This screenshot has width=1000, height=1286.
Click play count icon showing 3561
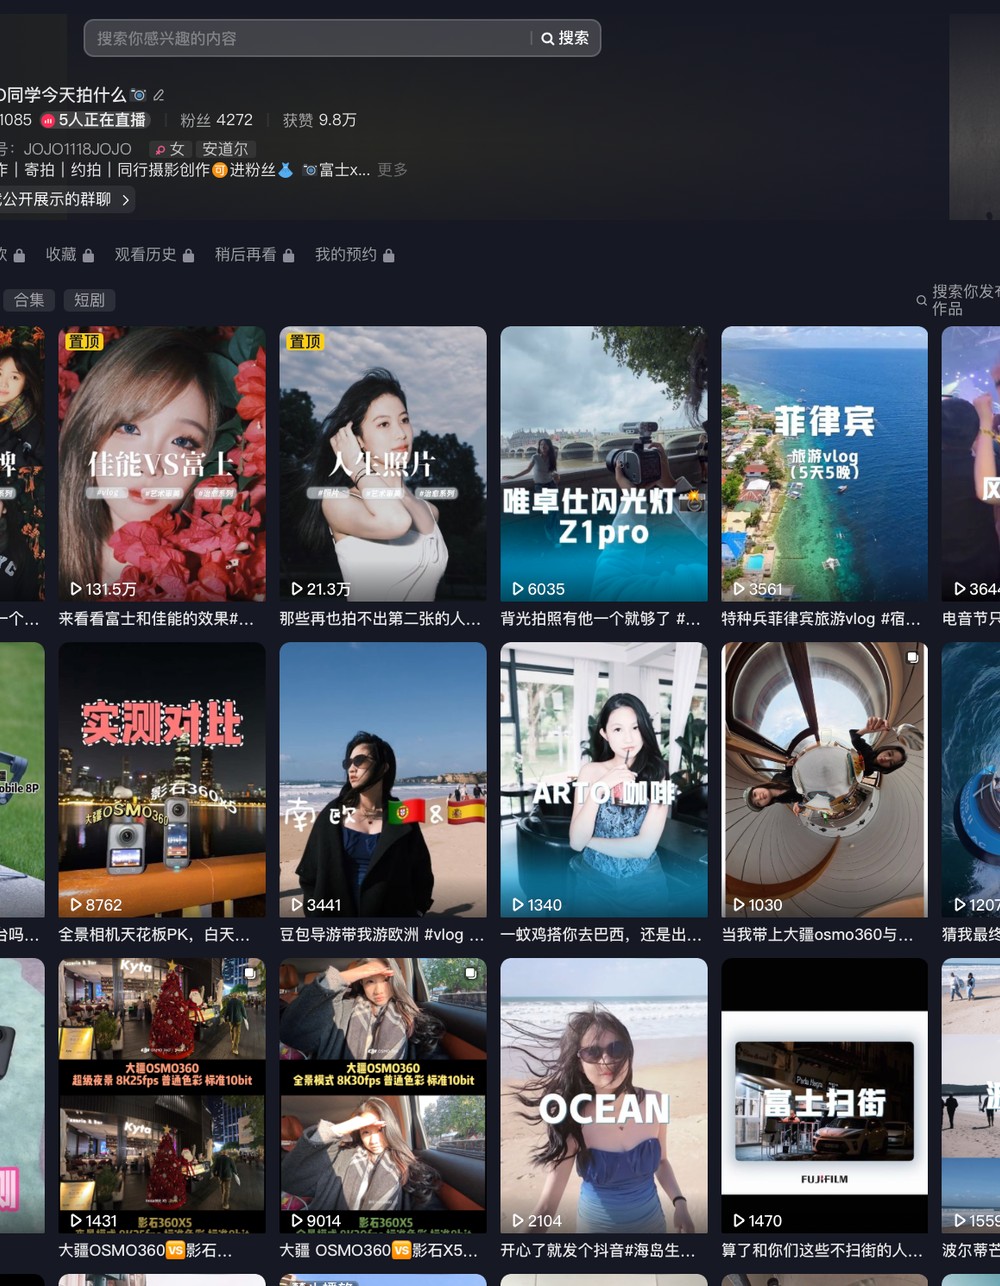[x=739, y=589]
